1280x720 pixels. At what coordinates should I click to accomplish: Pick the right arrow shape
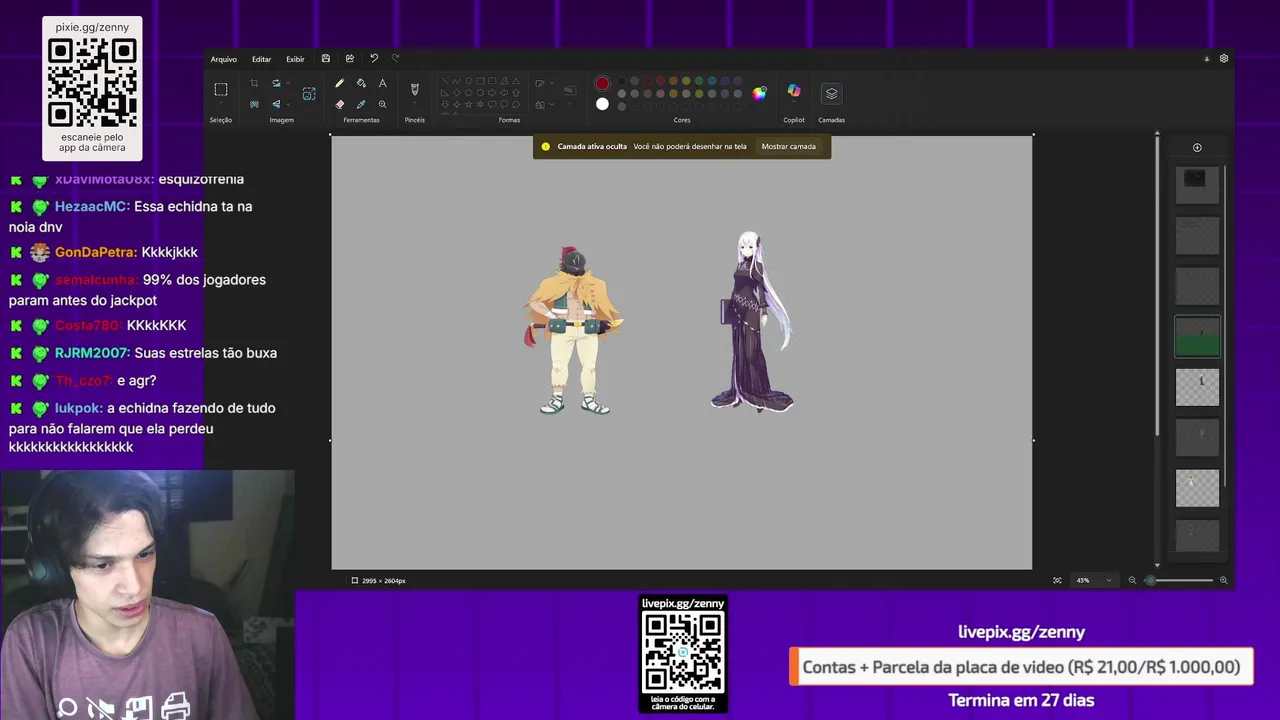pyautogui.click(x=492, y=92)
